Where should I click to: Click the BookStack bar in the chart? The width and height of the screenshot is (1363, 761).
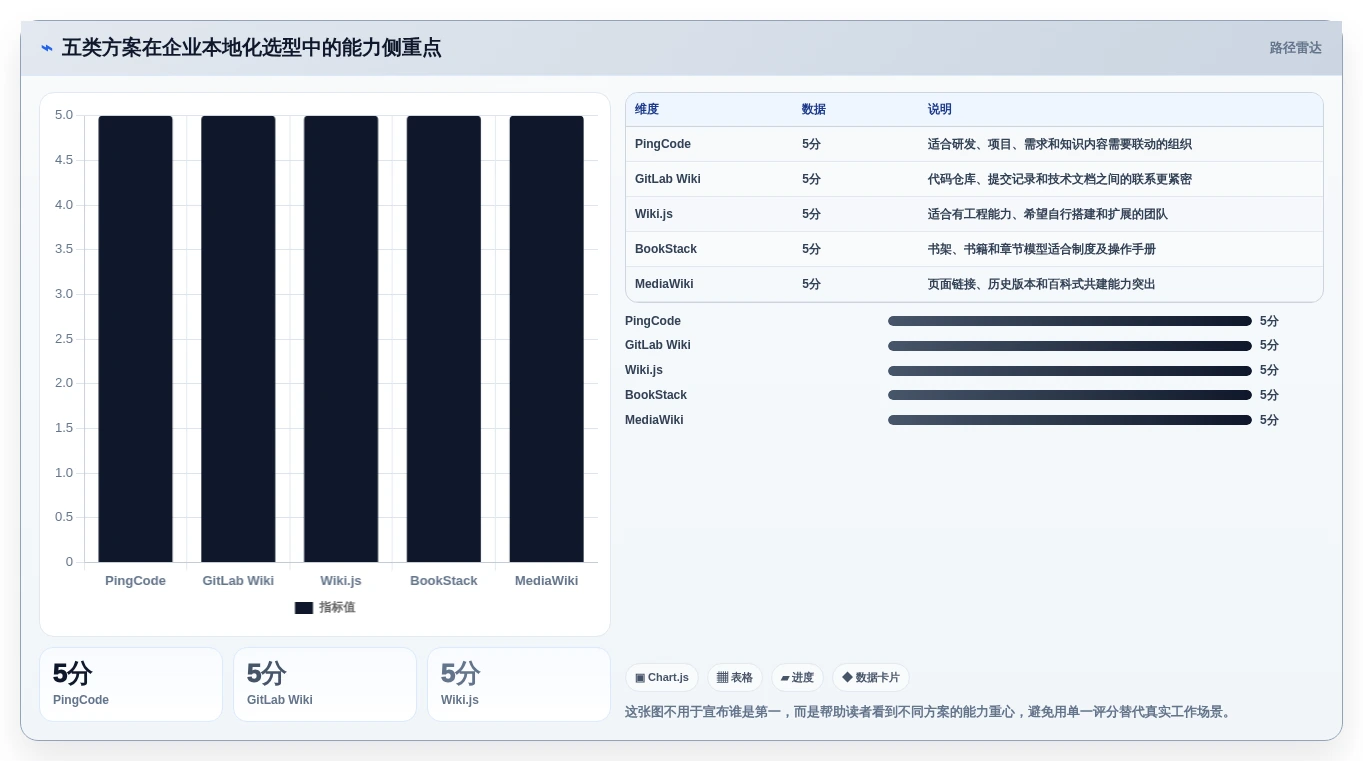pos(444,339)
